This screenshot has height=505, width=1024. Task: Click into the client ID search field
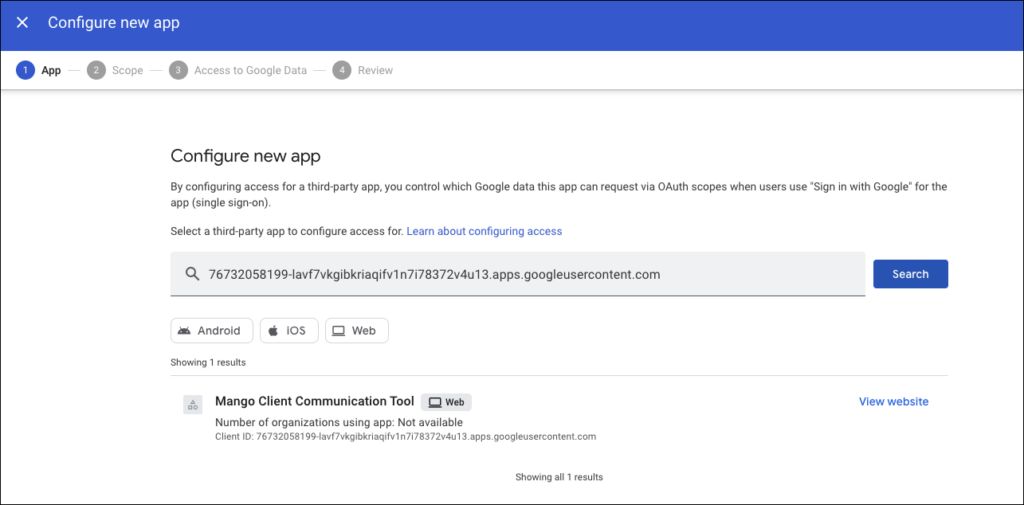518,274
